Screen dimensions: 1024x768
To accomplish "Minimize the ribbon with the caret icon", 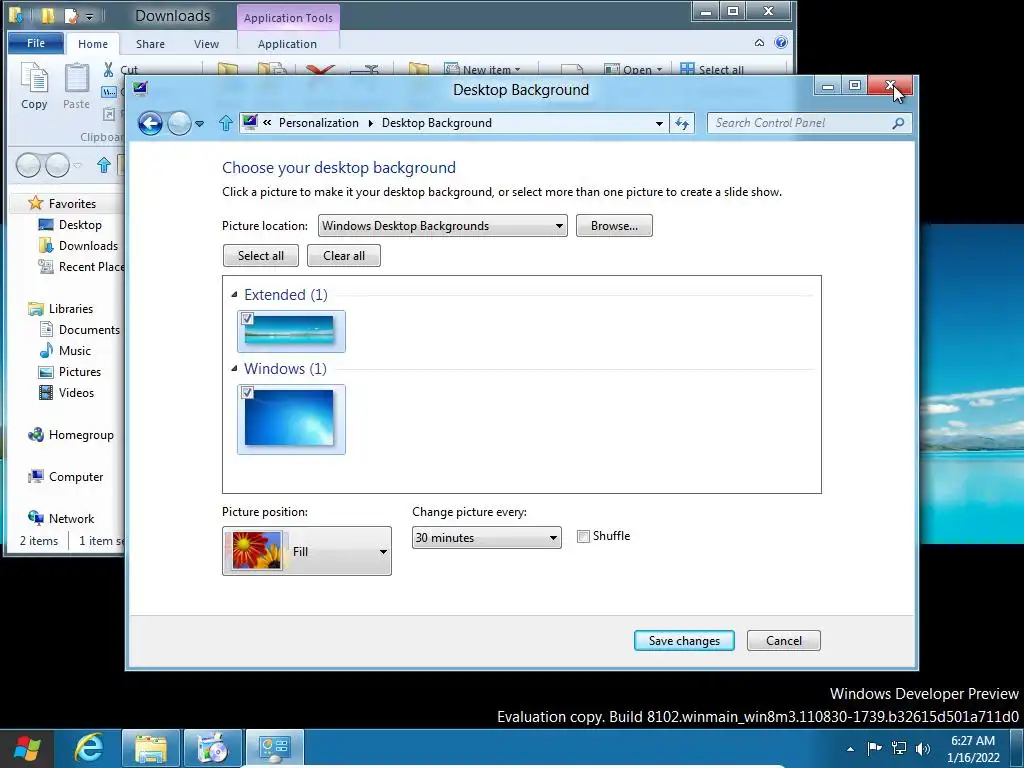I will click(759, 43).
